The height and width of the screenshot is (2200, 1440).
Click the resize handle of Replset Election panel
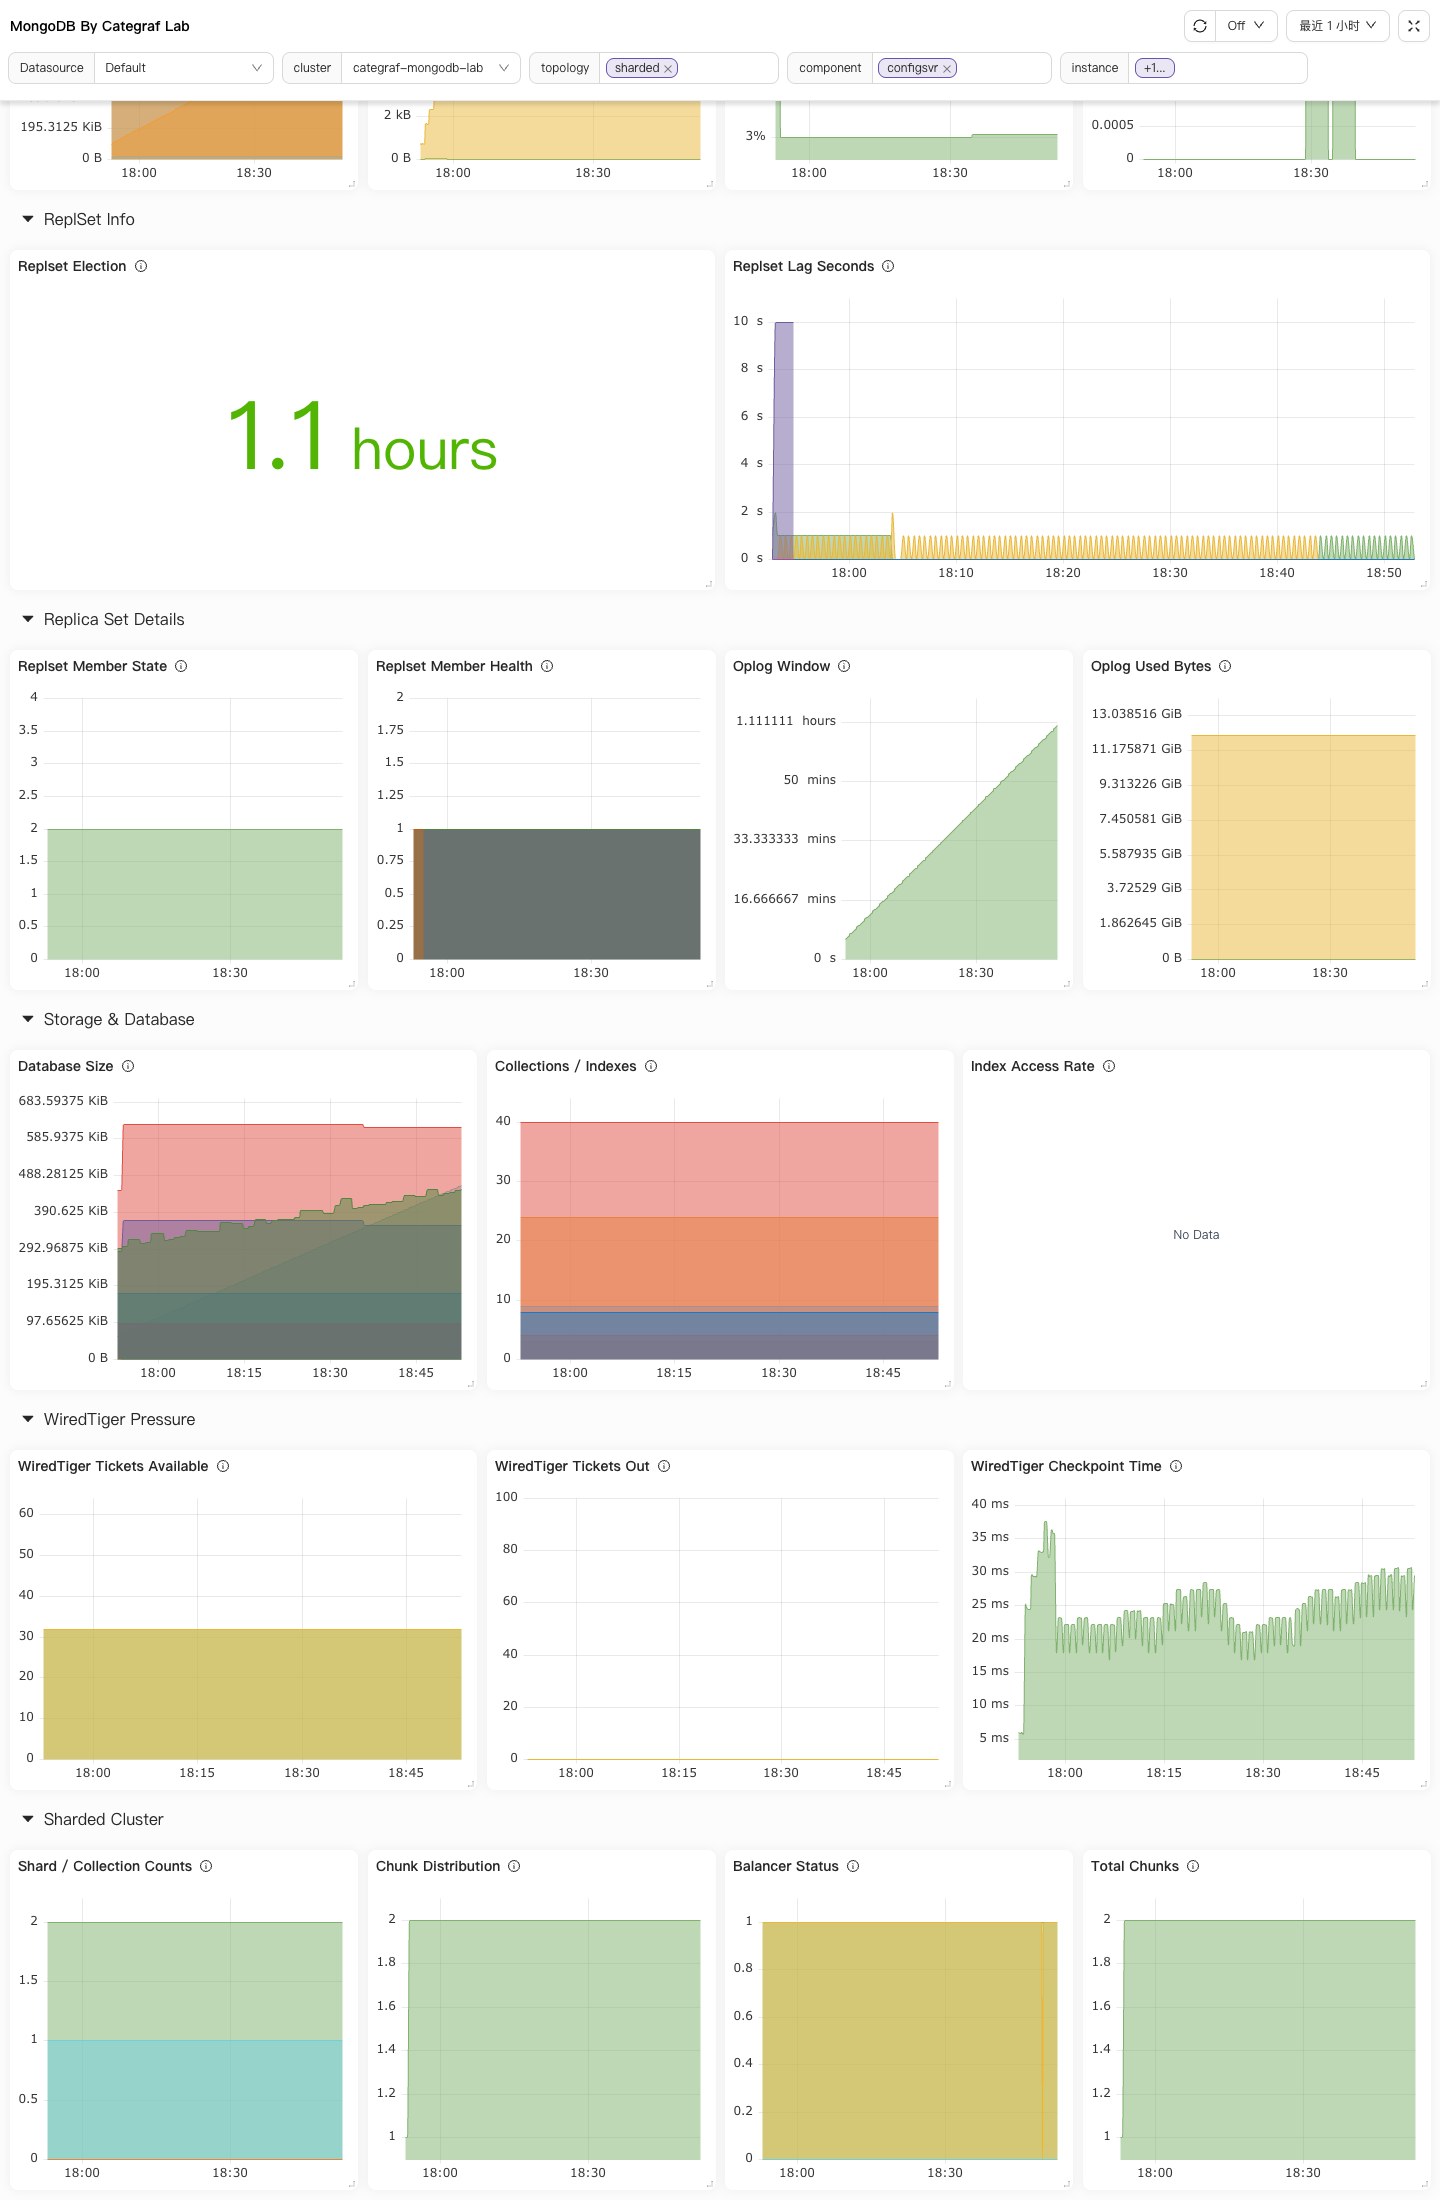tap(708, 584)
